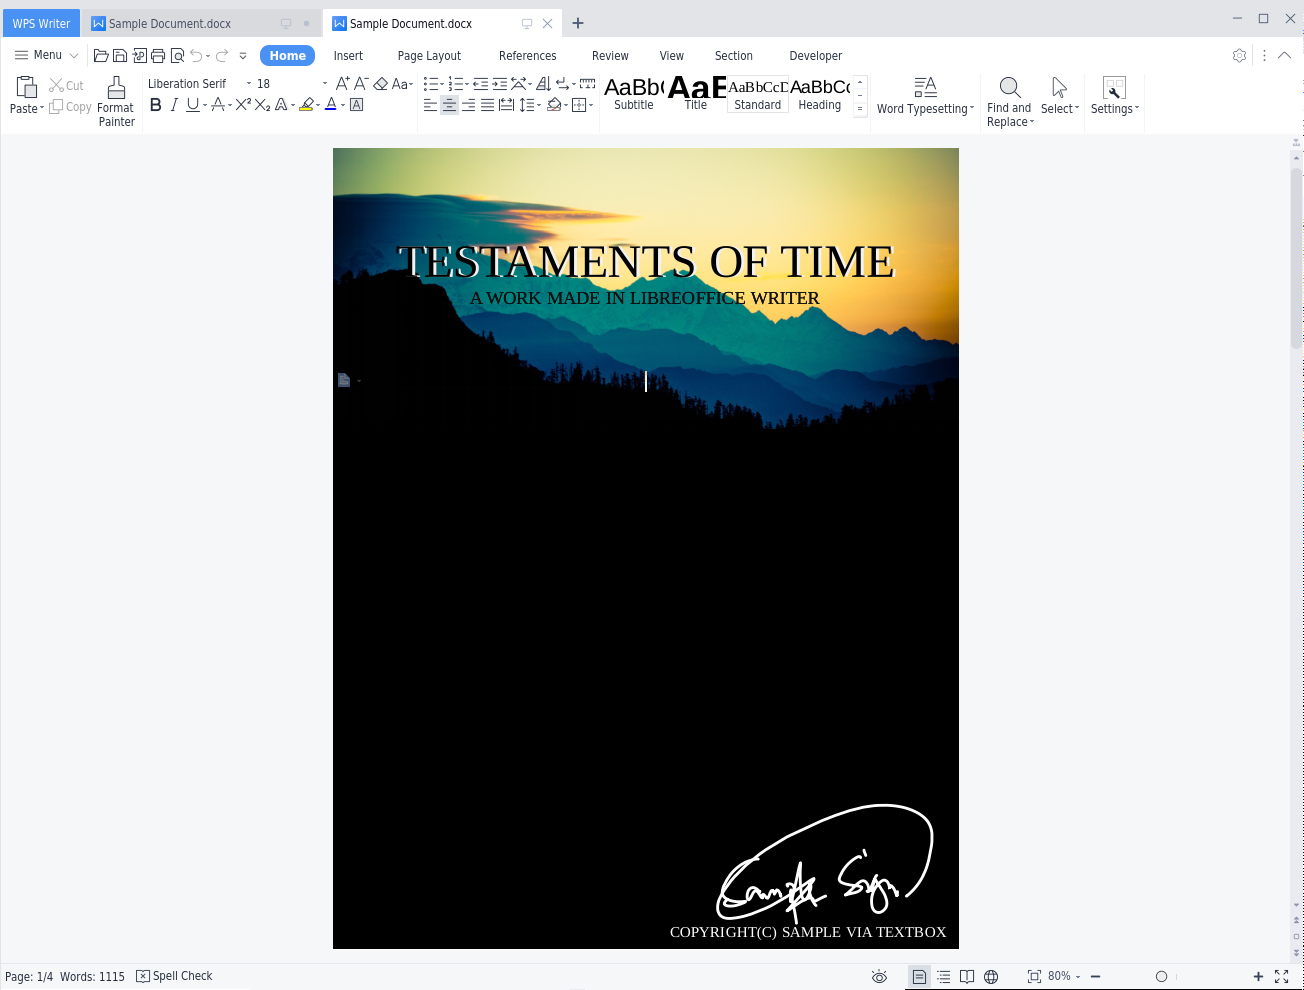The width and height of the screenshot is (1304, 990).
Task: Click the new tab plus button
Action: pos(578,24)
